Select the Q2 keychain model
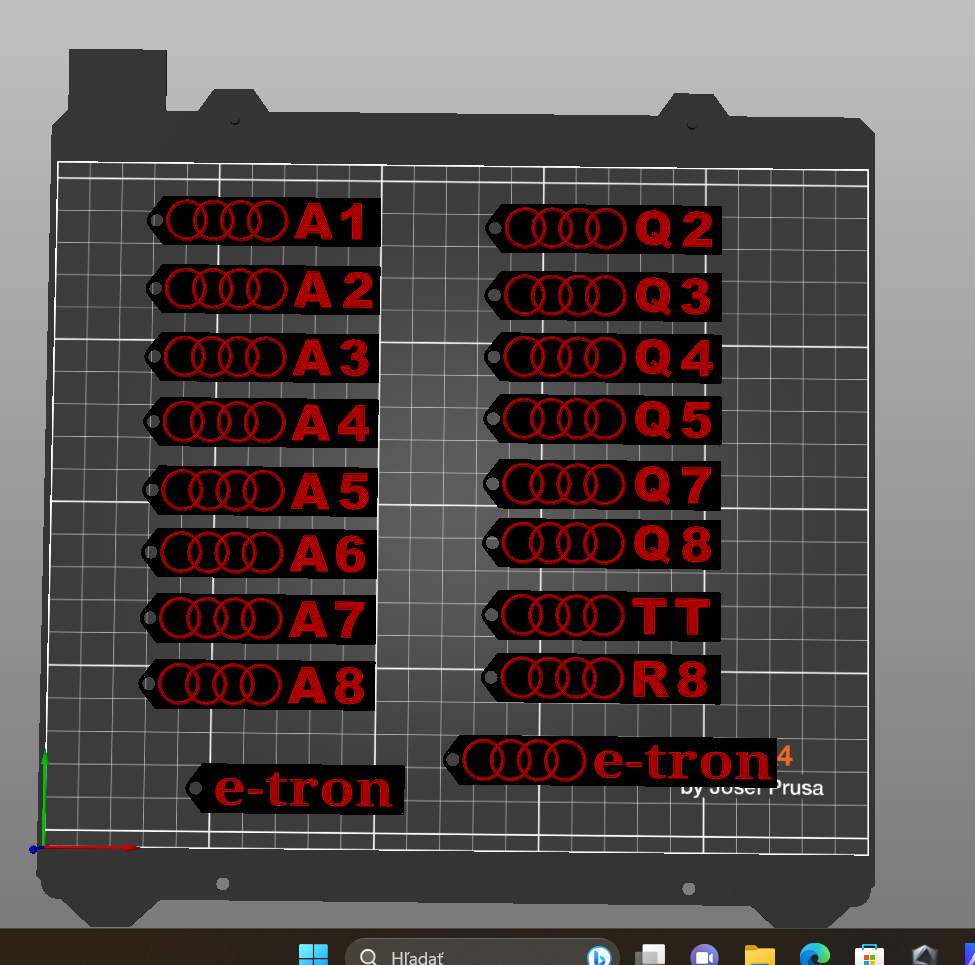Viewport: 975px width, 965px height. coord(606,229)
